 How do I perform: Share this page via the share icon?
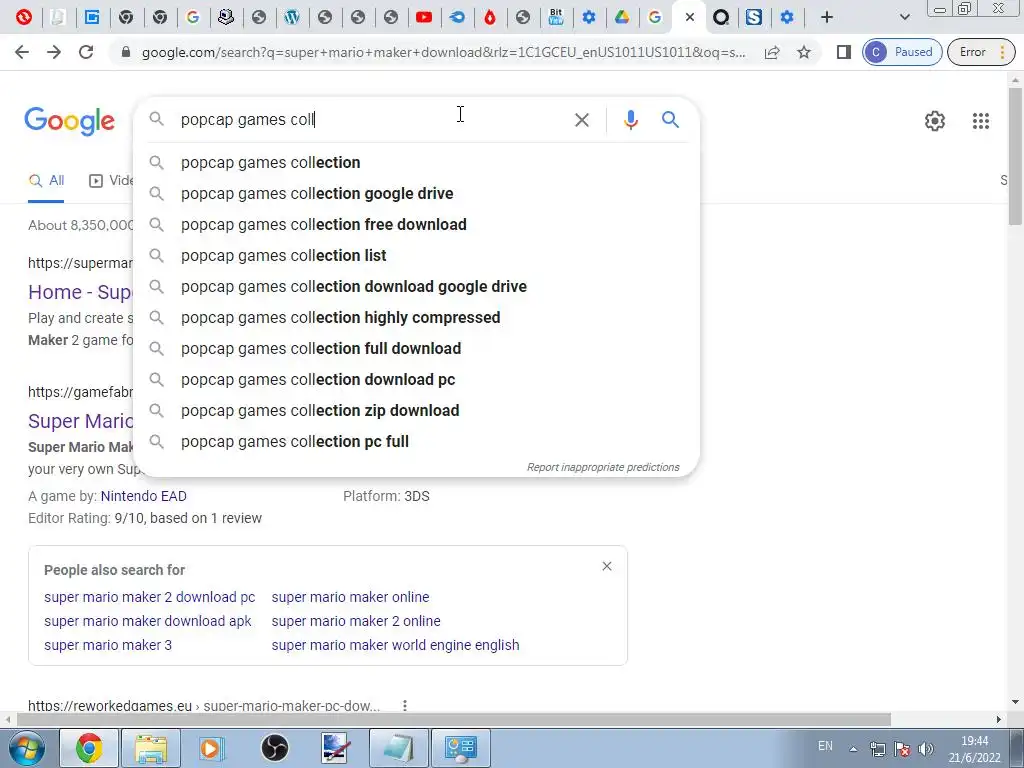coord(772,52)
